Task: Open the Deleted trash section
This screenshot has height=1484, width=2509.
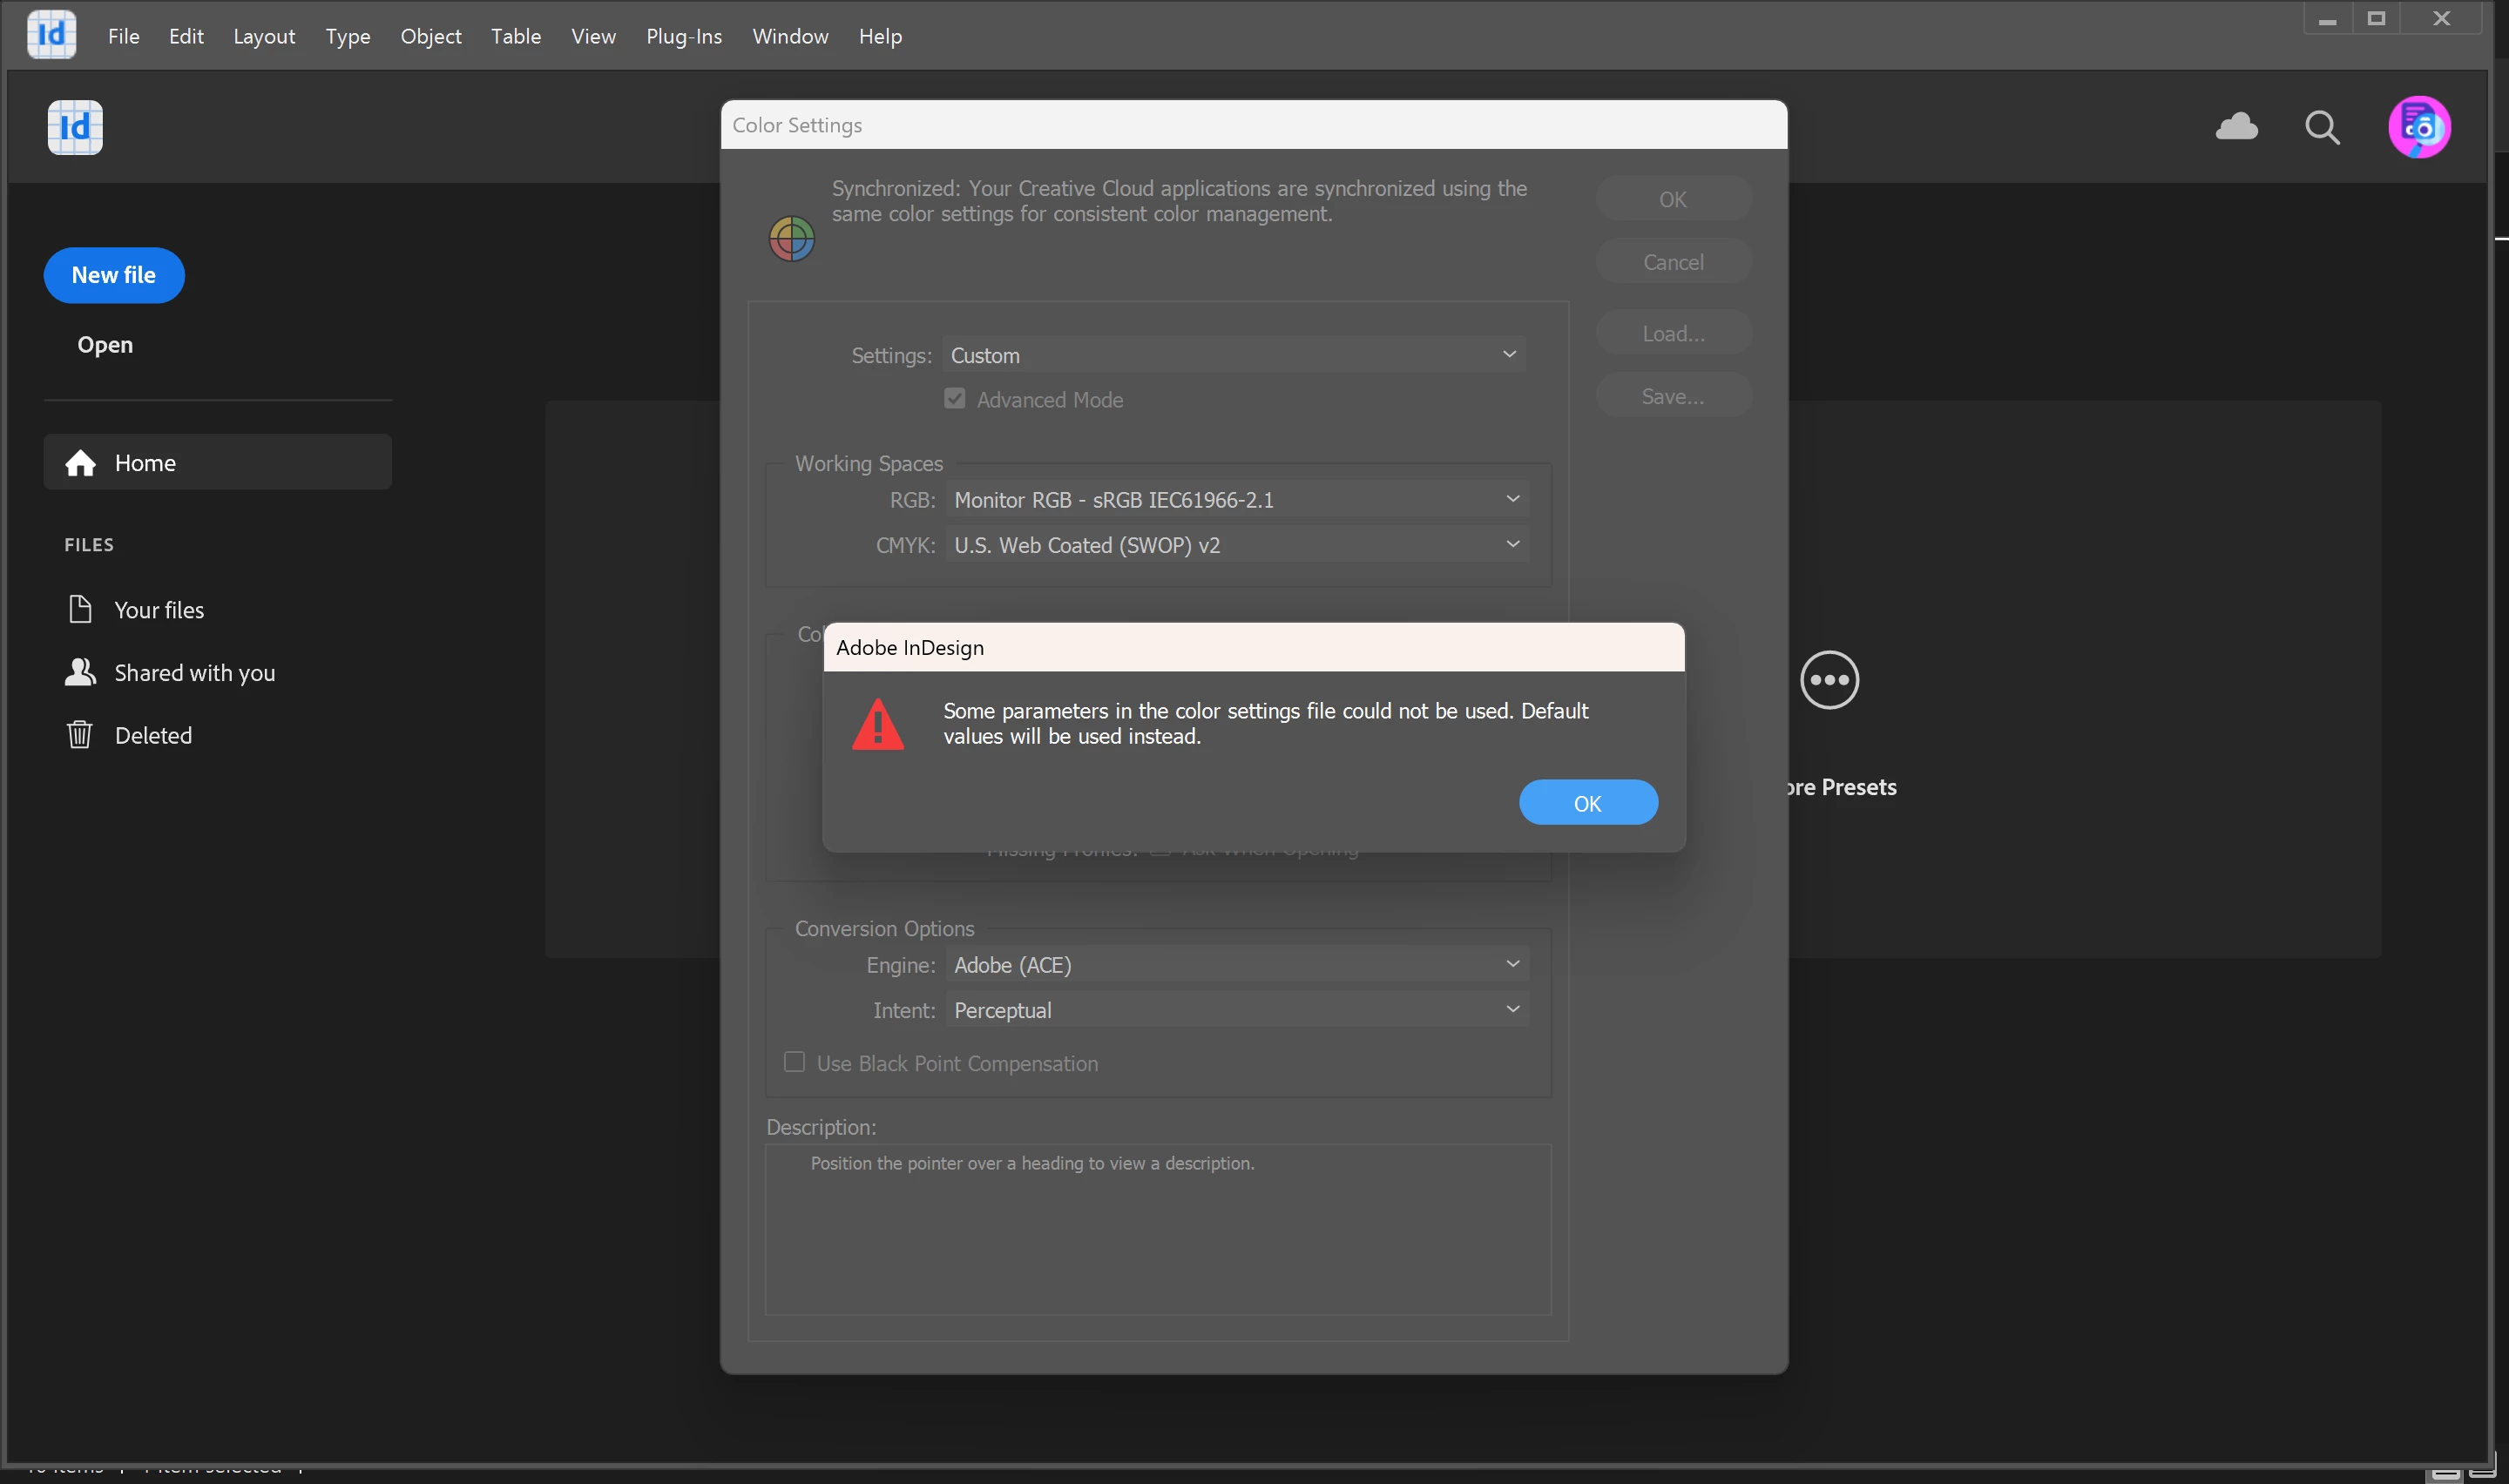Action: tap(152, 736)
